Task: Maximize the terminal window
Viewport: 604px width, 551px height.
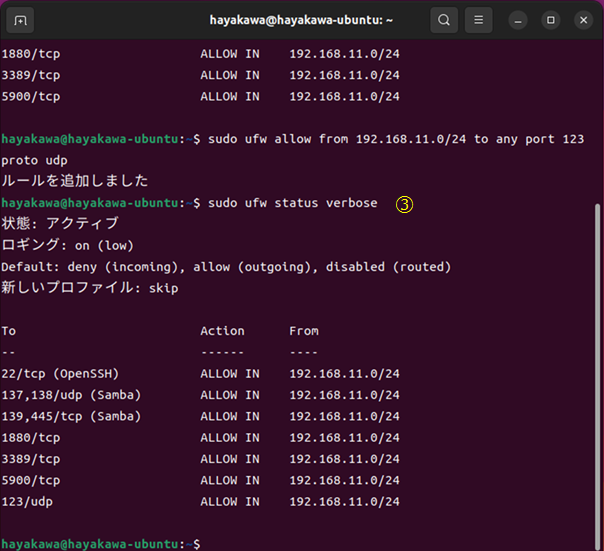Action: tap(550, 20)
